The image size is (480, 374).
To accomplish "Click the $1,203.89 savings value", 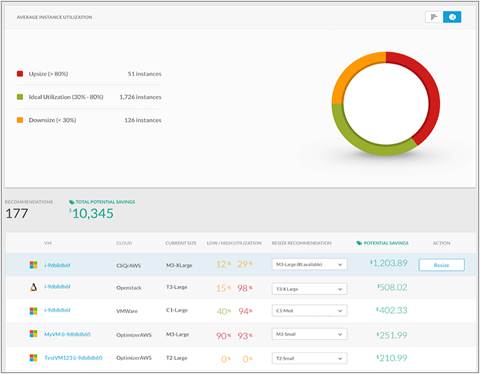I will pyautogui.click(x=389, y=263).
